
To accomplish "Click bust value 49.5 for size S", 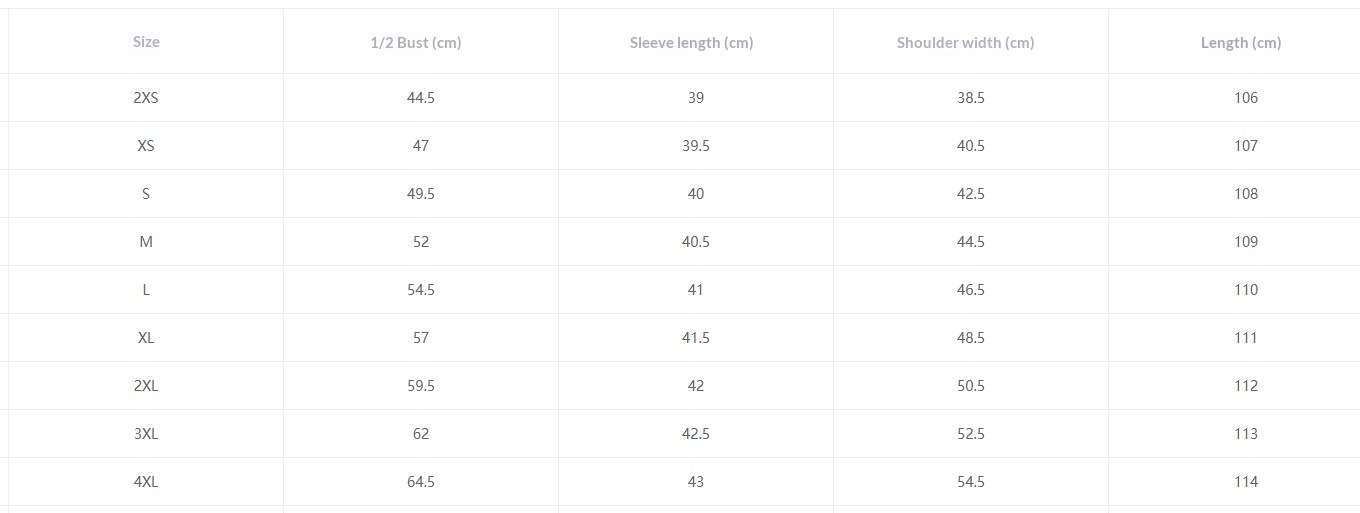I will pyautogui.click(x=421, y=194).
